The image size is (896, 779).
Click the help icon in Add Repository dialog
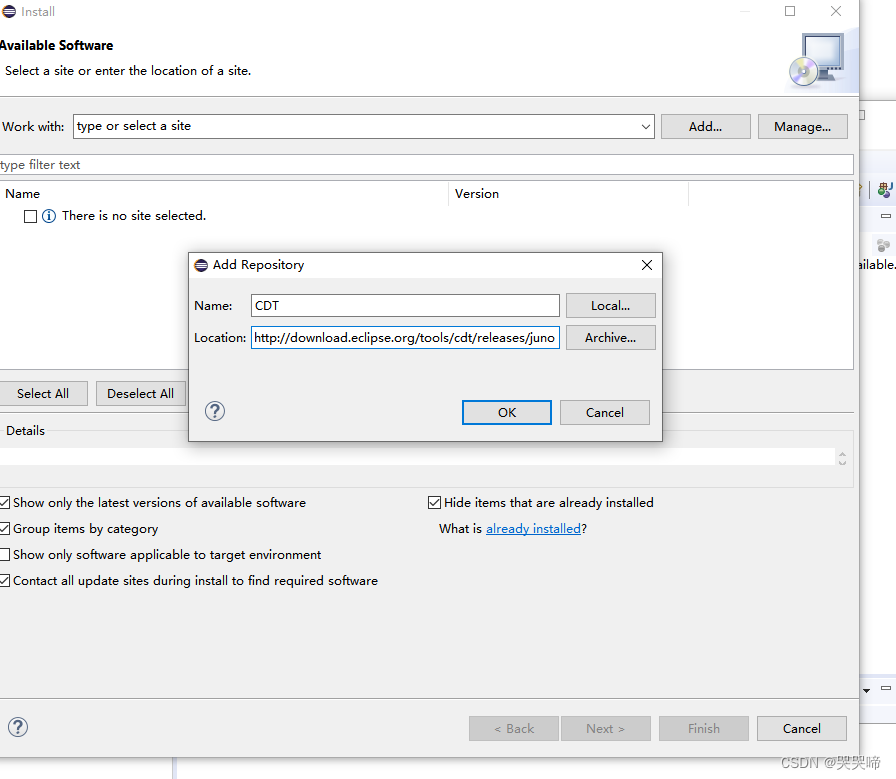pyautogui.click(x=215, y=411)
